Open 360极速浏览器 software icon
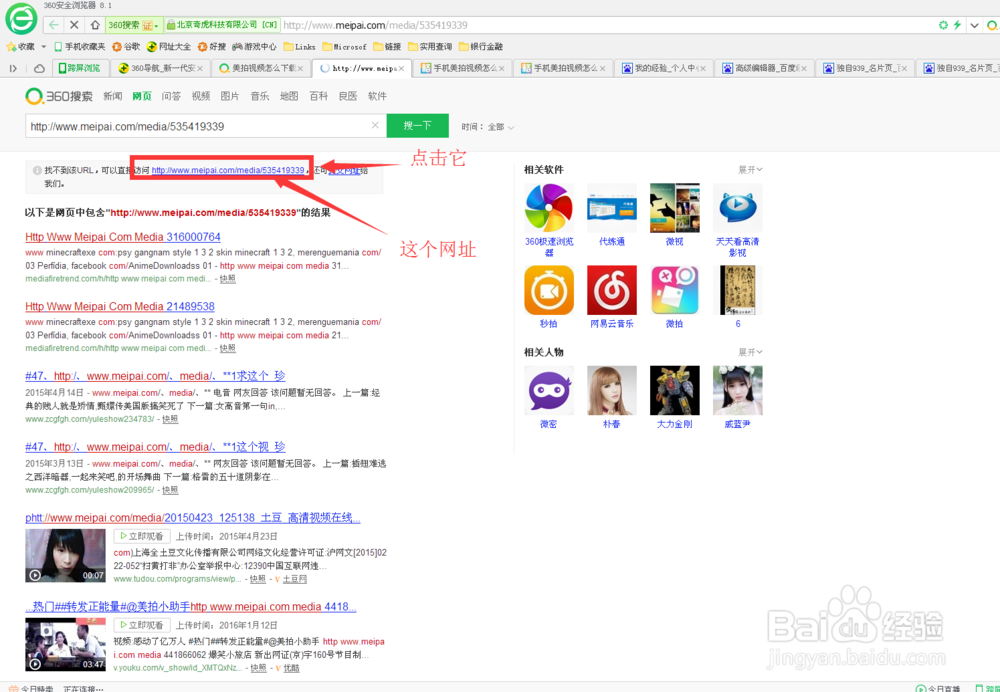 (548, 208)
